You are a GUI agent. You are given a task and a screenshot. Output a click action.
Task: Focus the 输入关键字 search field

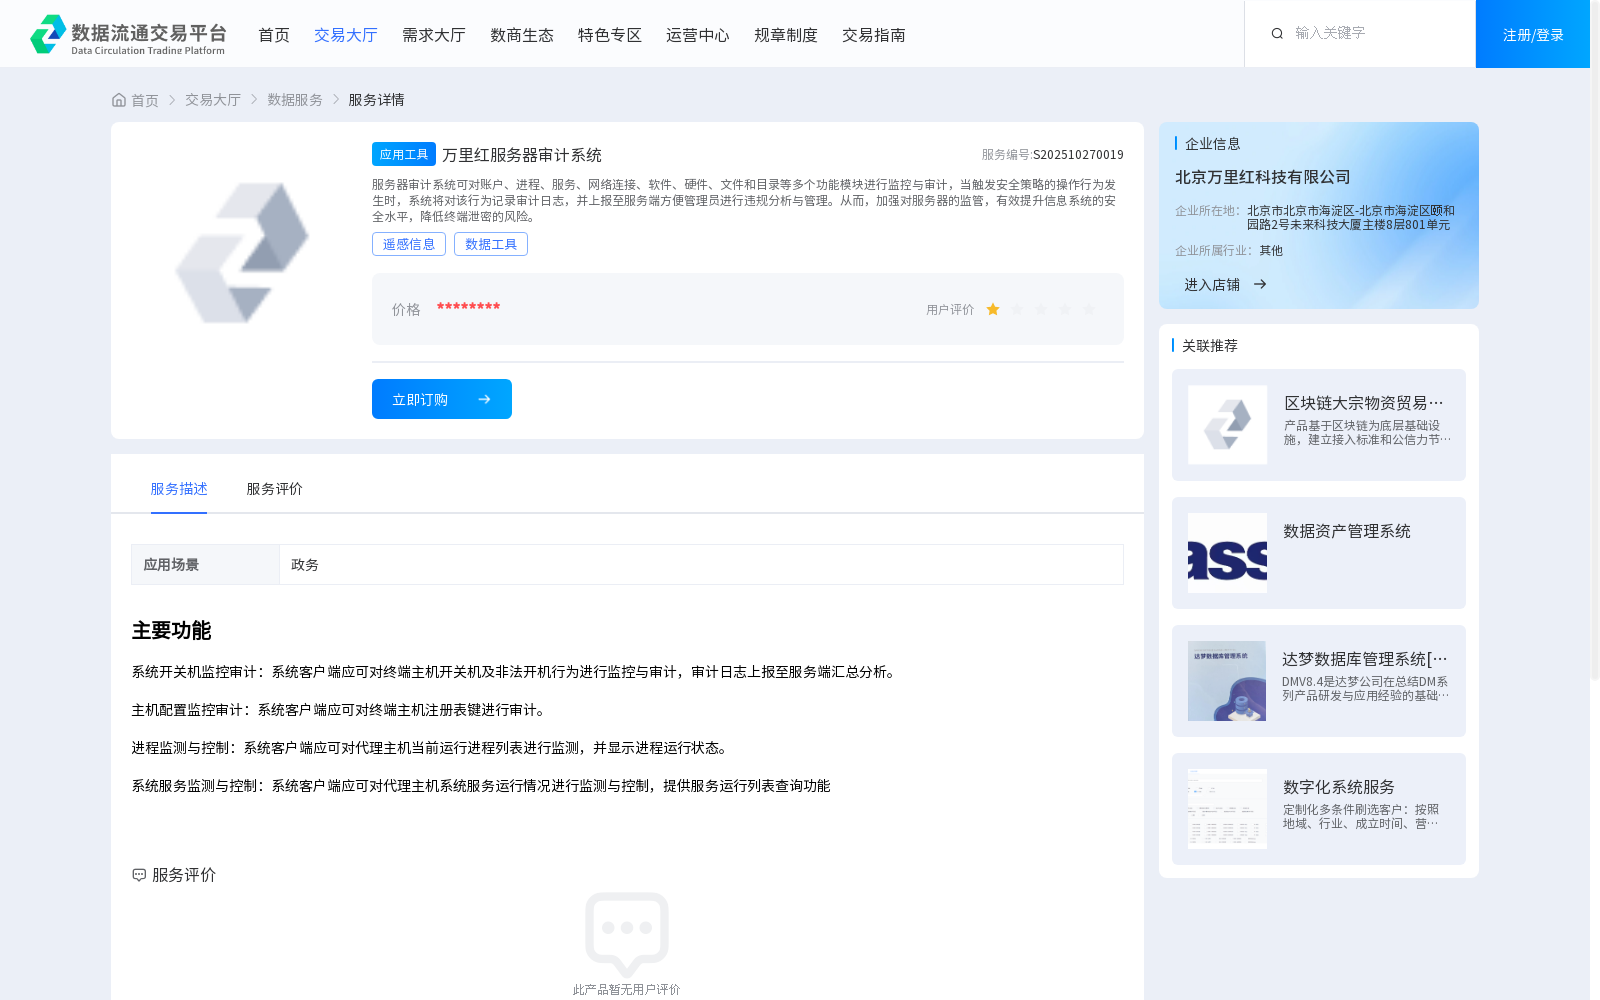[1375, 33]
